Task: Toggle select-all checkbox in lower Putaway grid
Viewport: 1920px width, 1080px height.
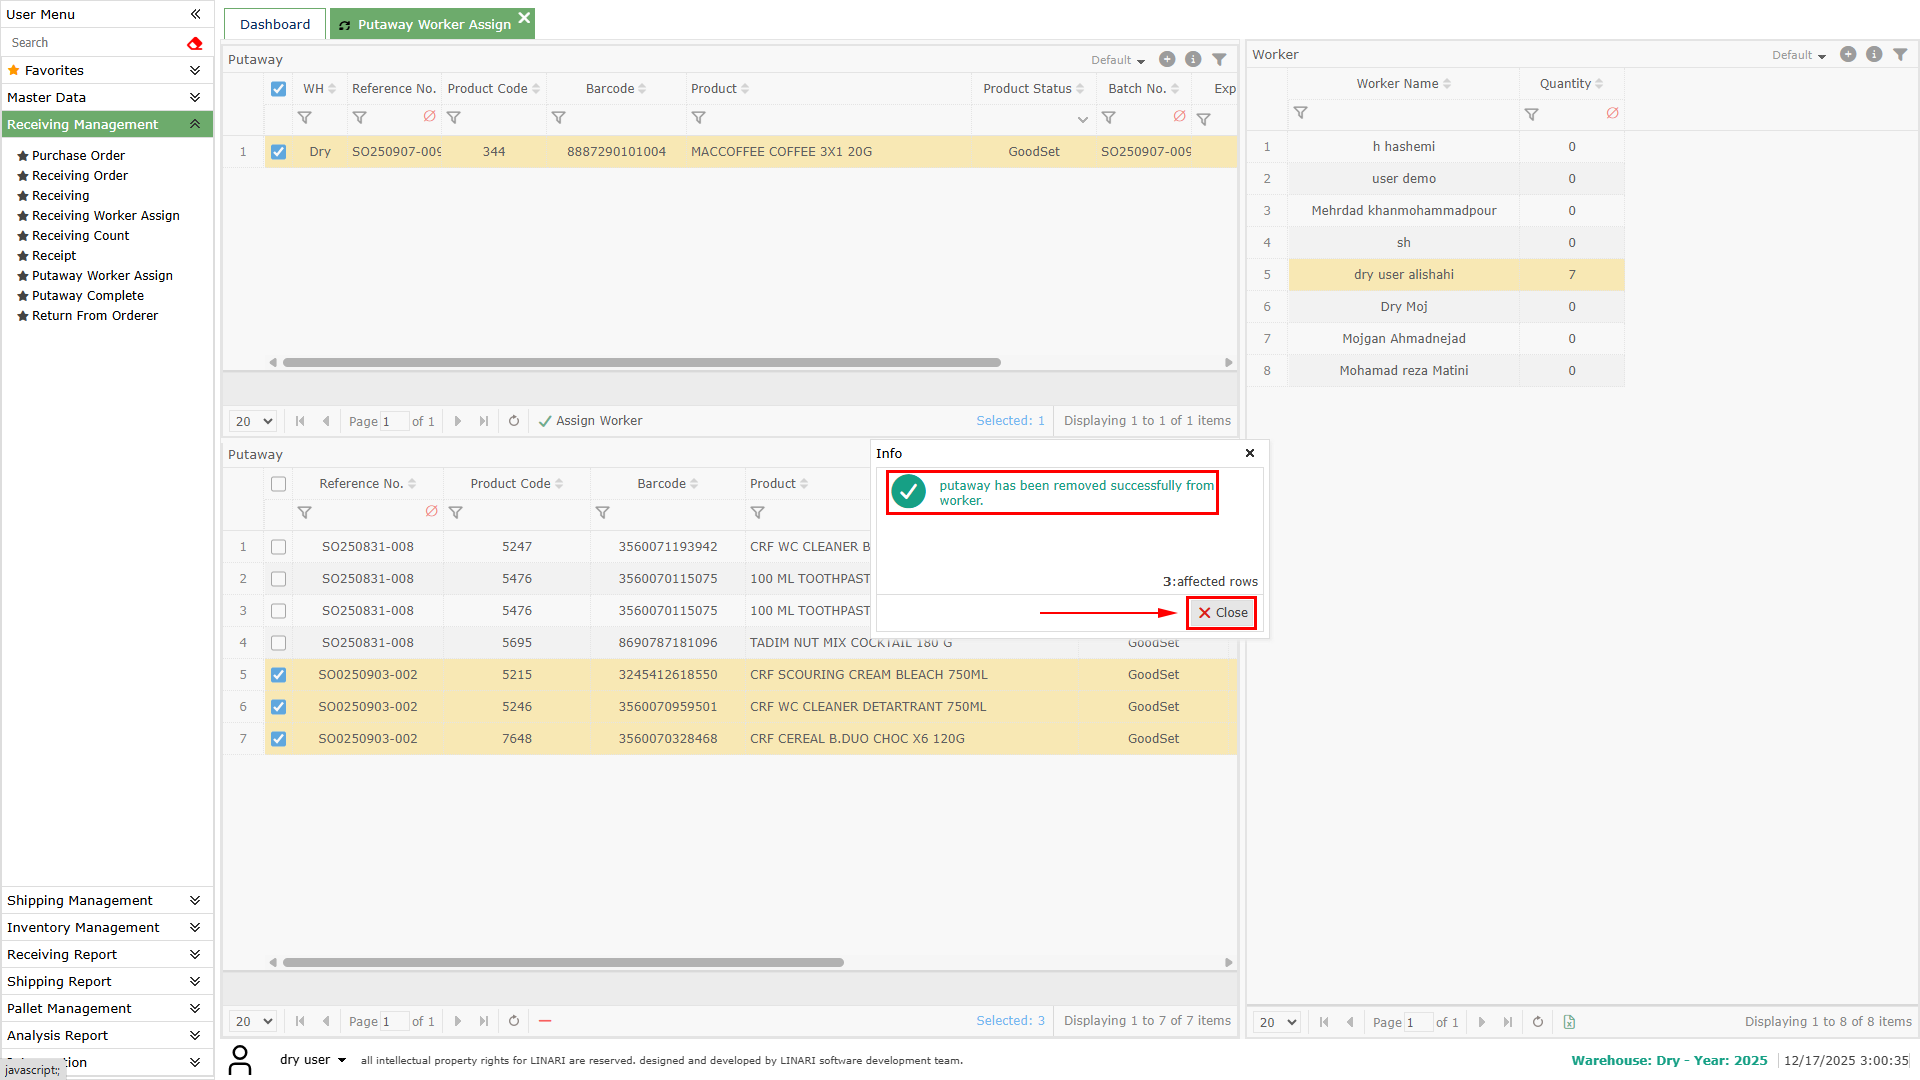Action: point(278,484)
